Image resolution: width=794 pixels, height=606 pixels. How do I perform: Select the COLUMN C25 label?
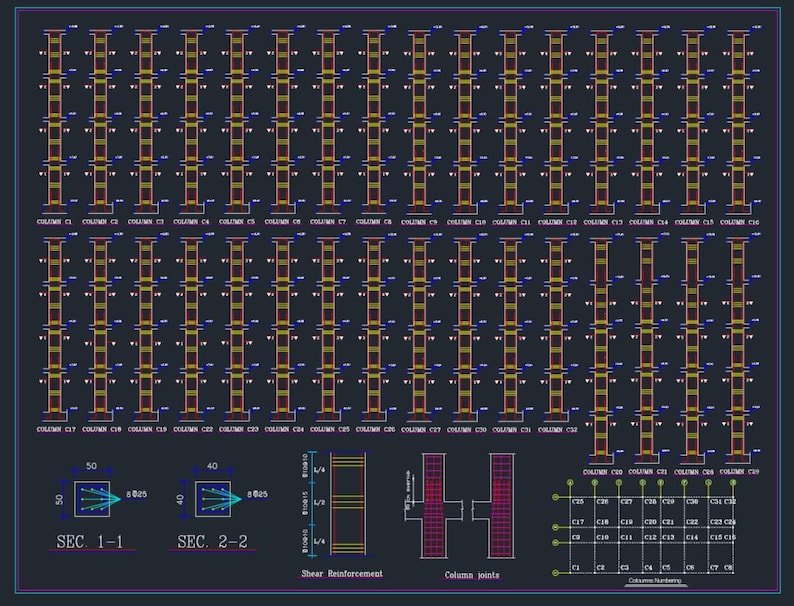[x=330, y=429]
